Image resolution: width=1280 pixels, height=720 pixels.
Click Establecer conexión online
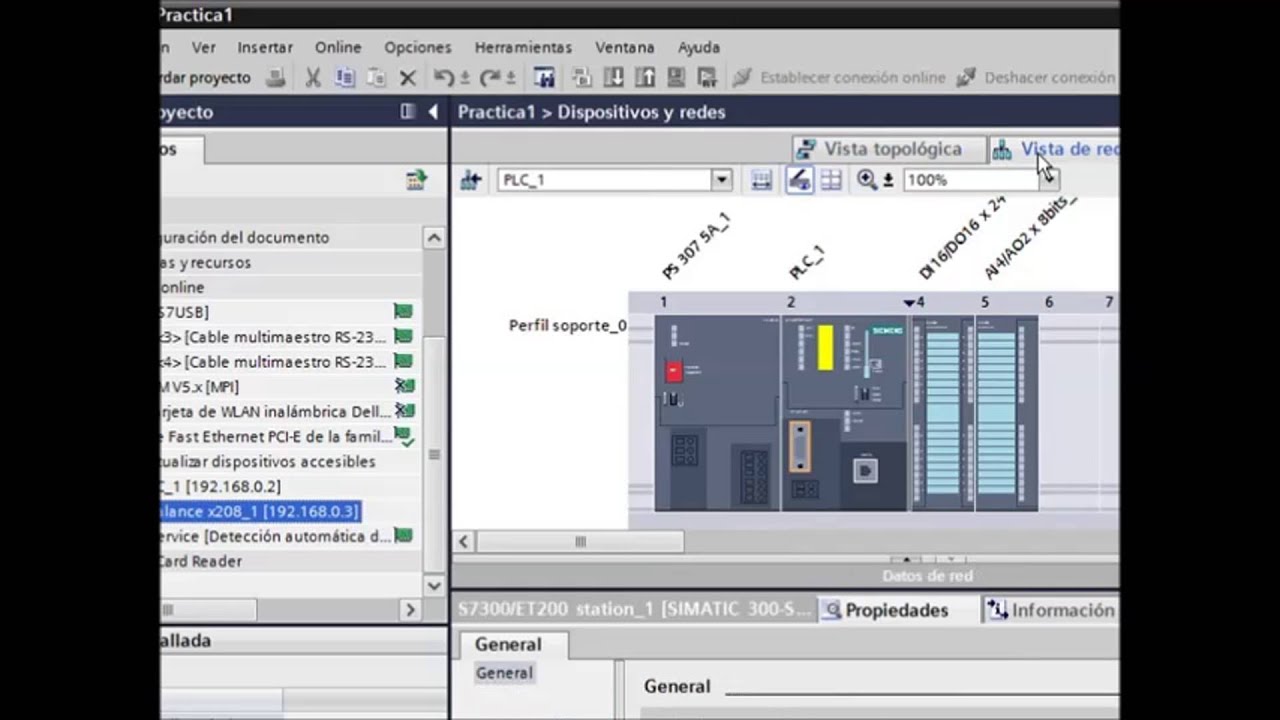(839, 77)
